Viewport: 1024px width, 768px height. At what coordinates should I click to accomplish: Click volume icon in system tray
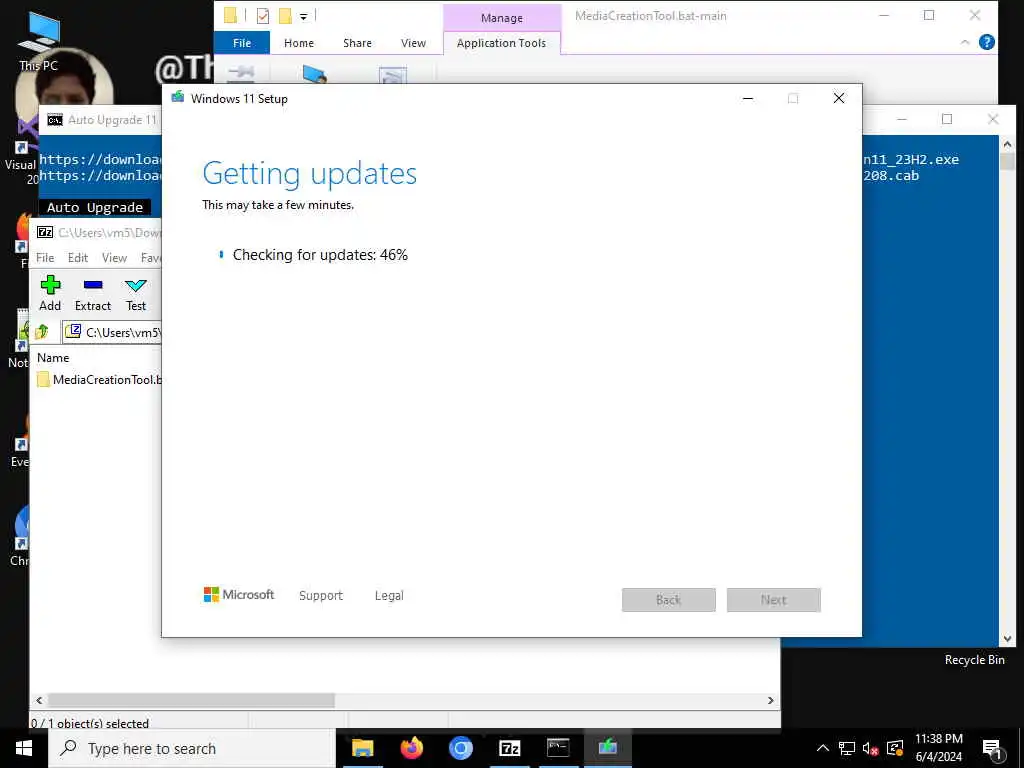click(x=870, y=748)
